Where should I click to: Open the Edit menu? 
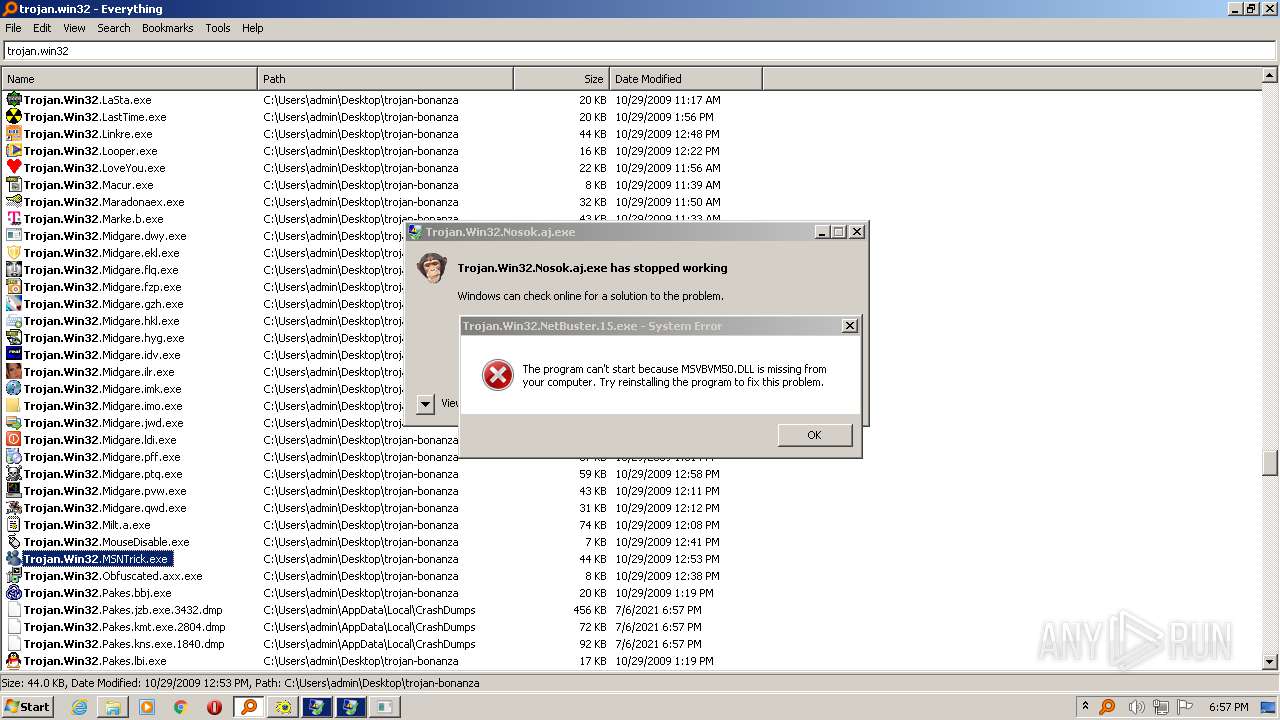tap(42, 28)
